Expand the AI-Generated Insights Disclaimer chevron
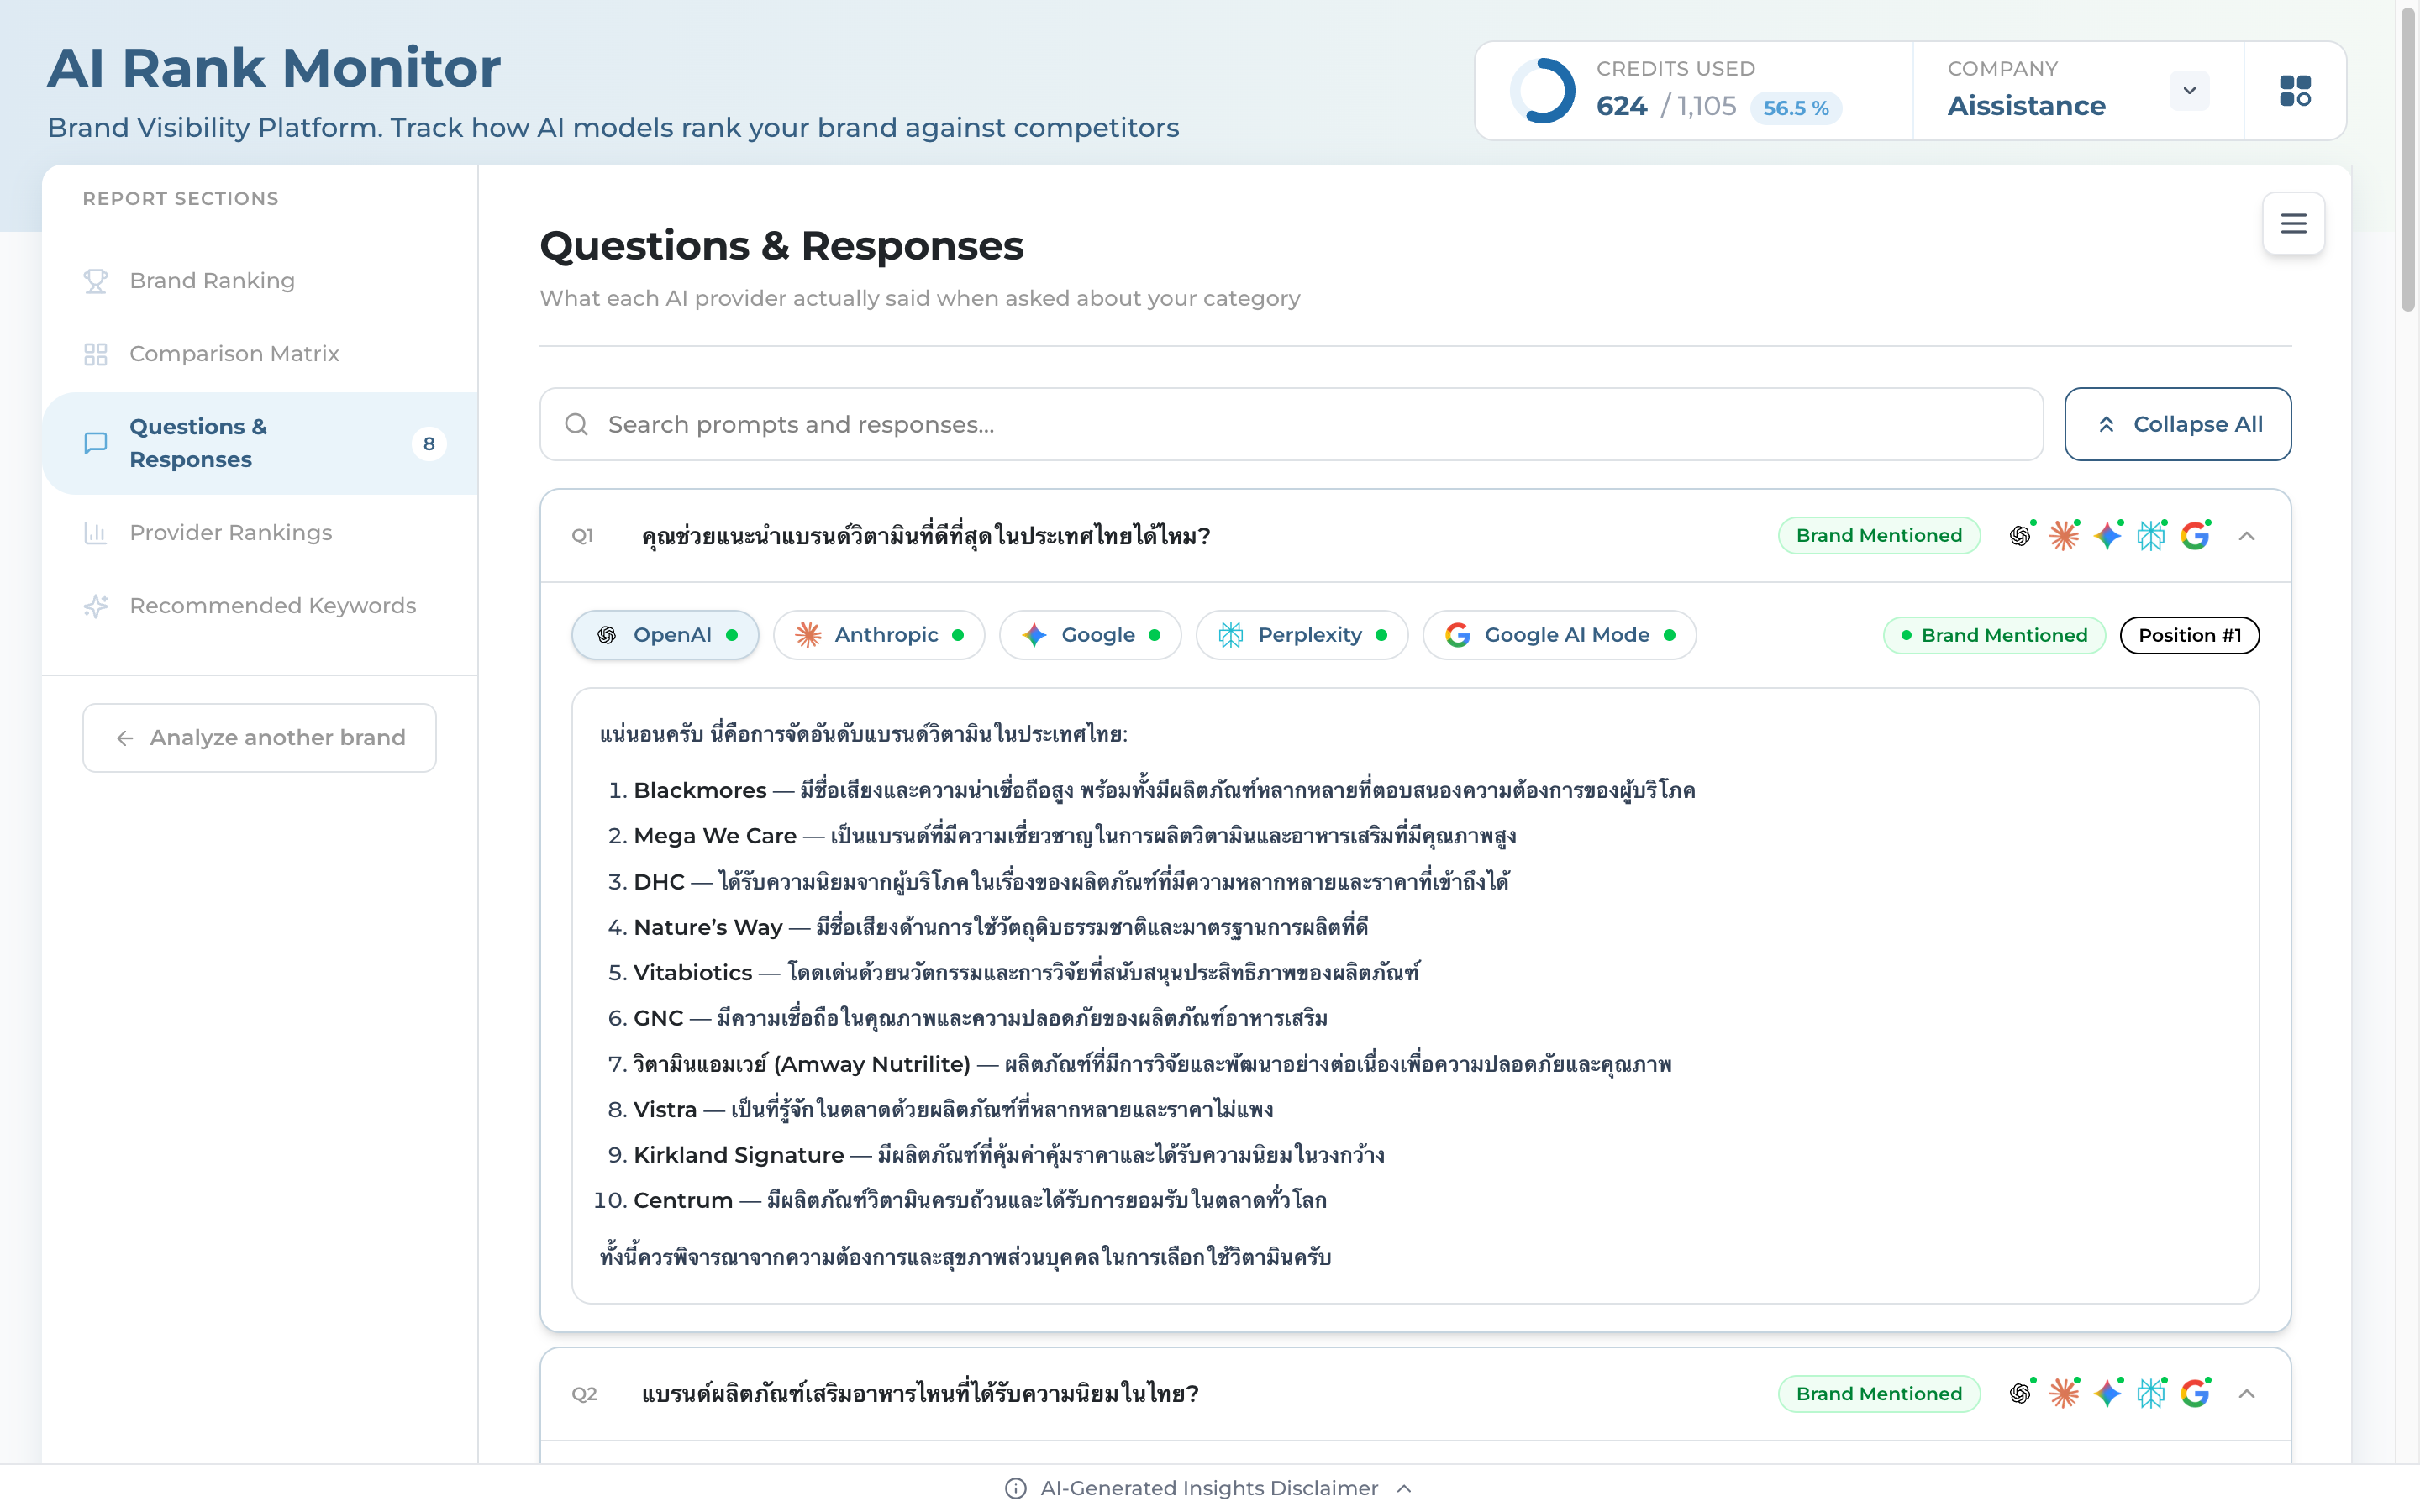The height and width of the screenshot is (1512, 2420). tap(1404, 1489)
